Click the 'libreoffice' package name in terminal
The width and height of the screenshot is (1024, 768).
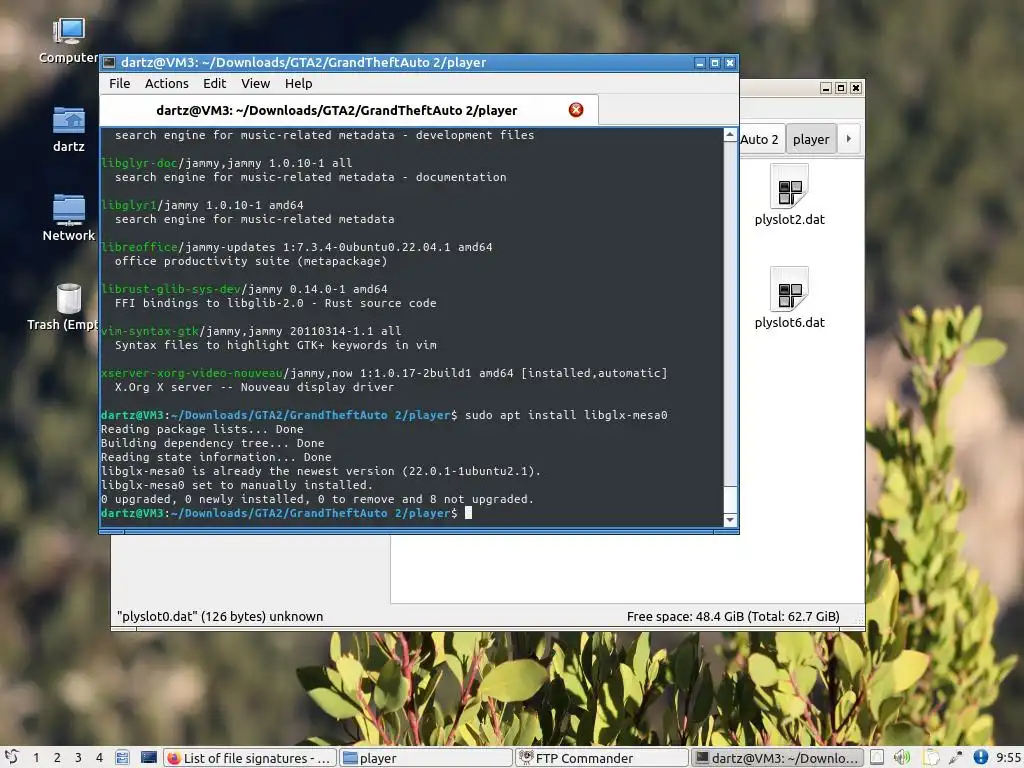139,247
